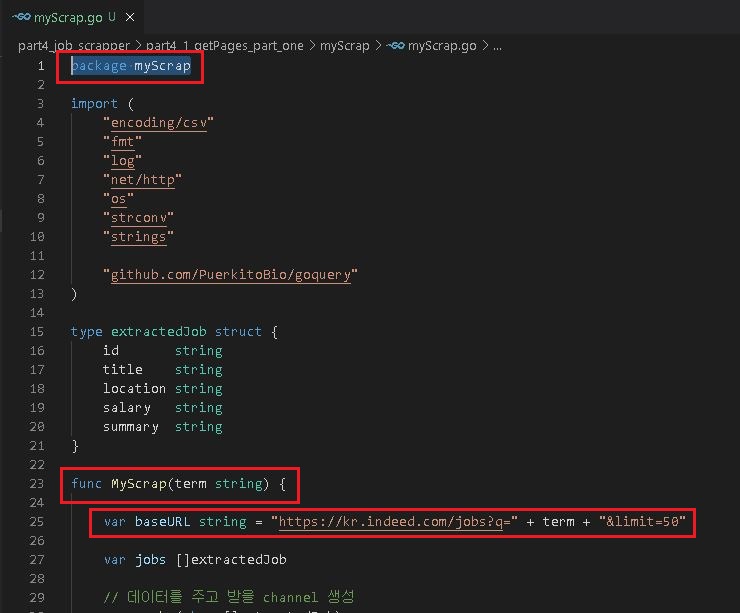Click the "baseURL" variable on line 25
Screen dimensions: 740x613
coord(162,522)
